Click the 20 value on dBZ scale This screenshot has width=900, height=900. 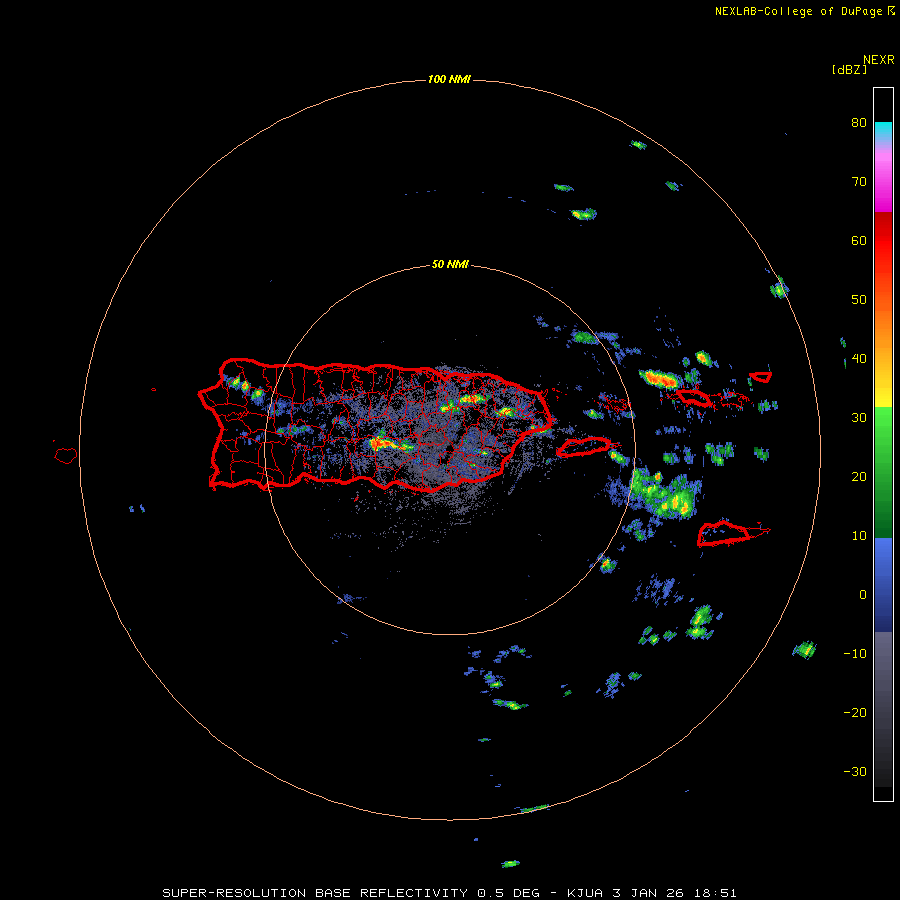point(859,477)
